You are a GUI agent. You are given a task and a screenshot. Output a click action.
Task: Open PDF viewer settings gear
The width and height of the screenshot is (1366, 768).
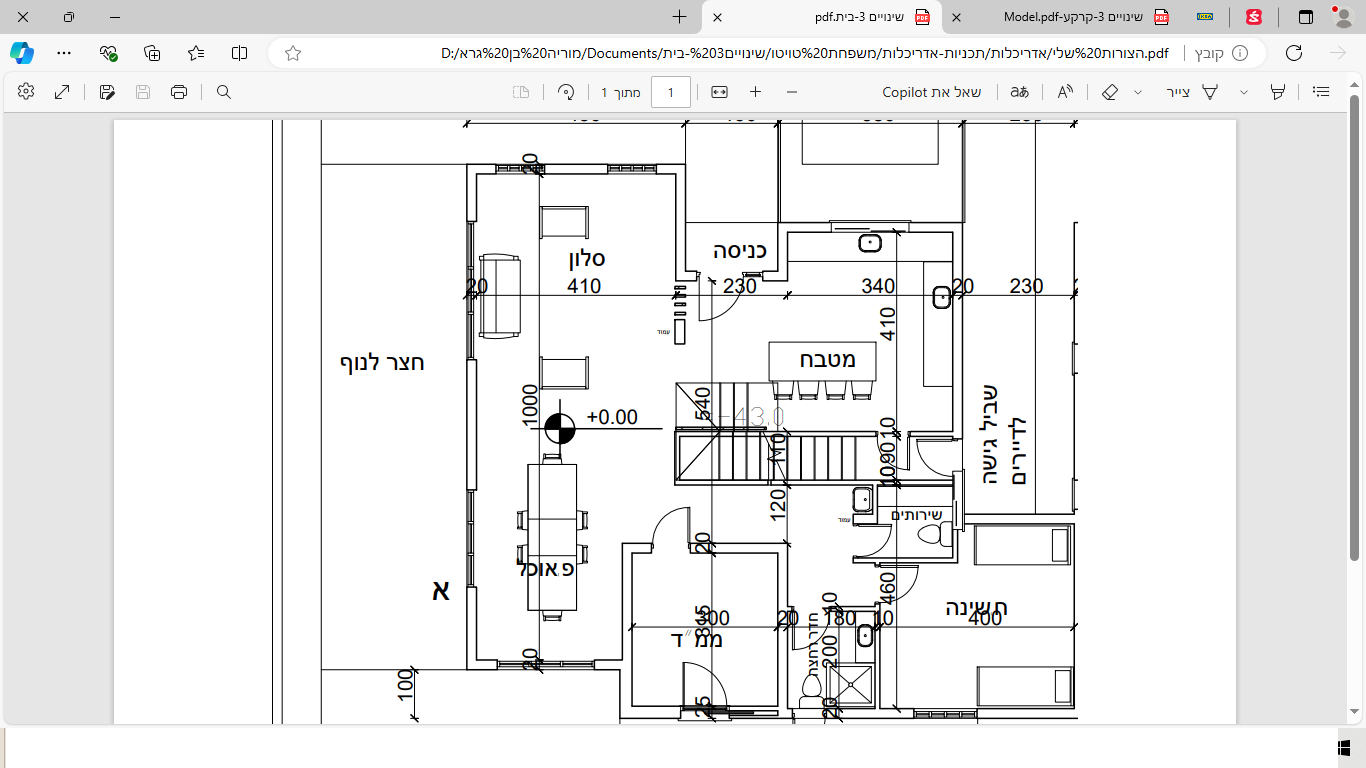pos(26,91)
